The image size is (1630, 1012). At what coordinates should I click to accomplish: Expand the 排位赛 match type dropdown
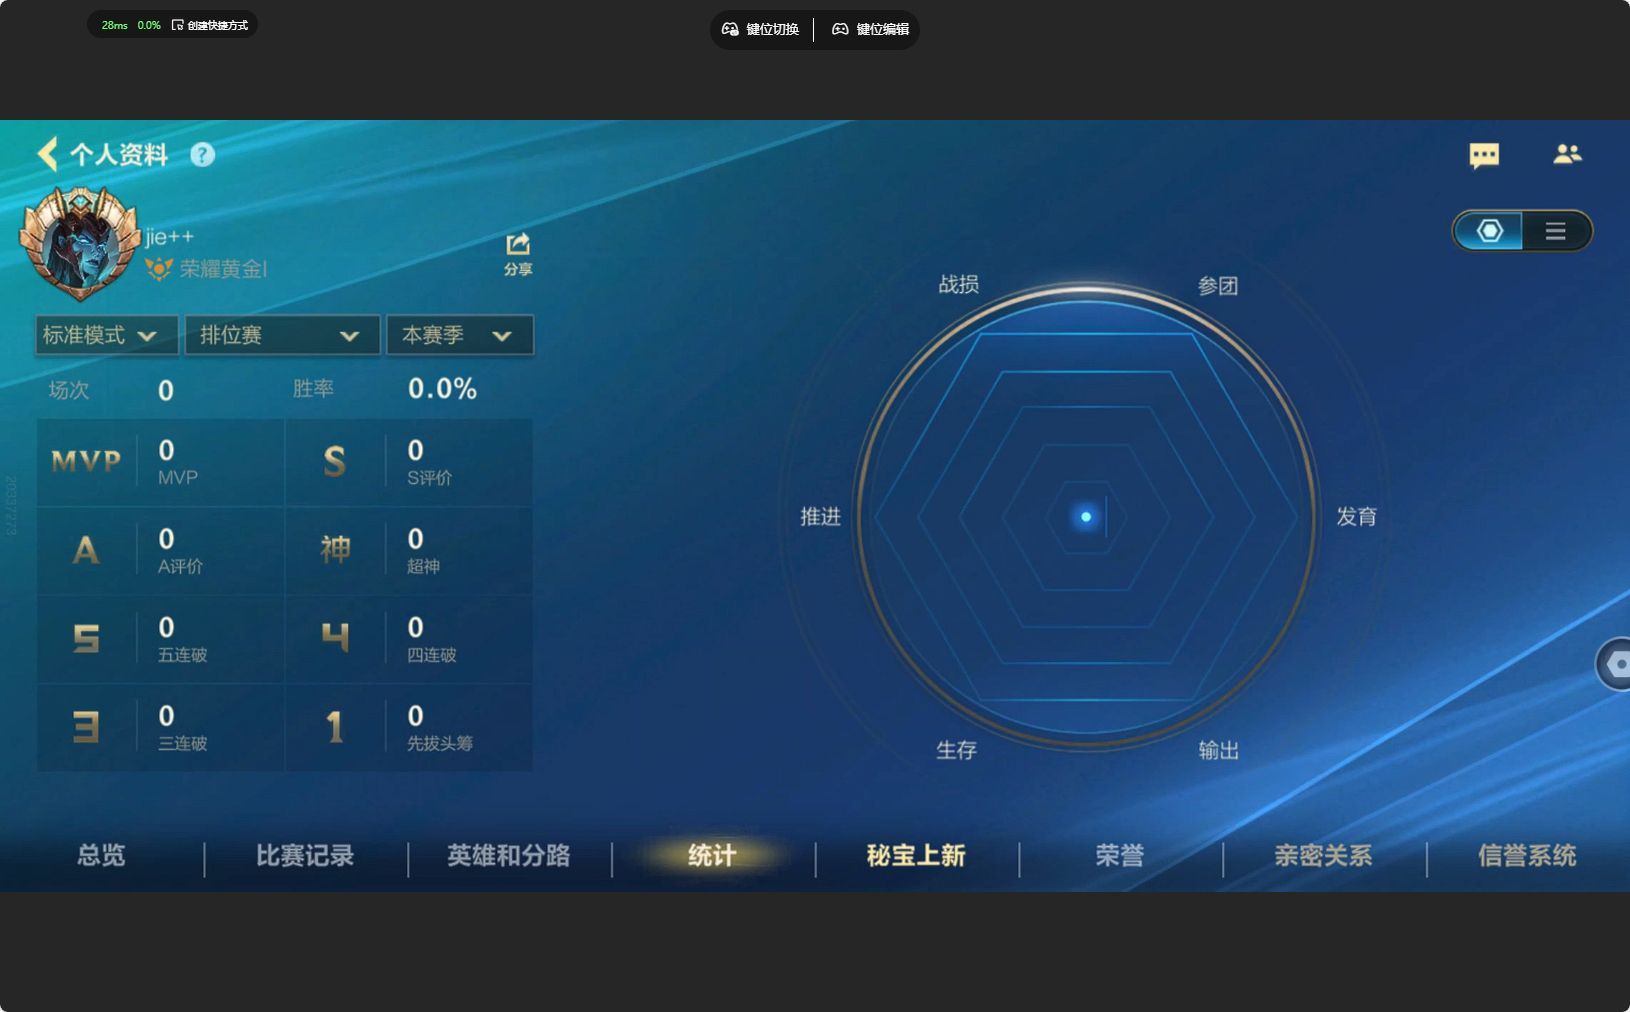(281, 335)
